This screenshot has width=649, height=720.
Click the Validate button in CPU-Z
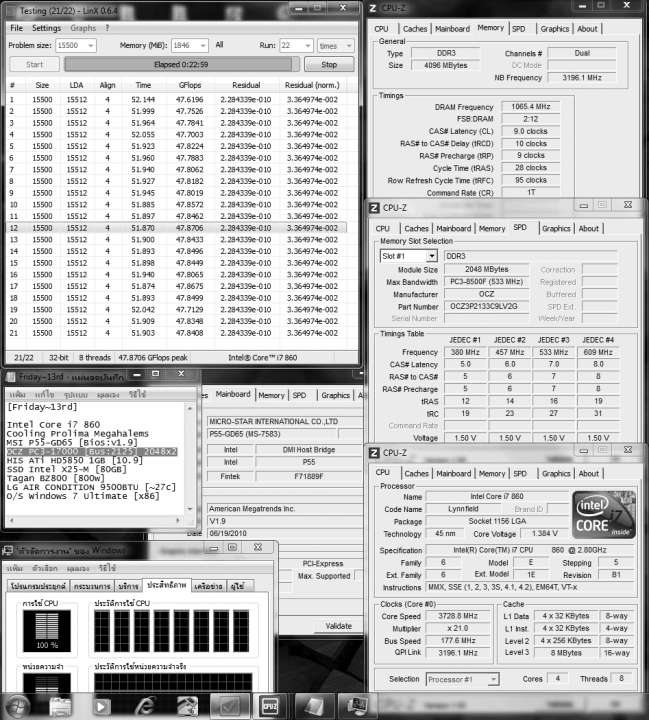pos(339,626)
